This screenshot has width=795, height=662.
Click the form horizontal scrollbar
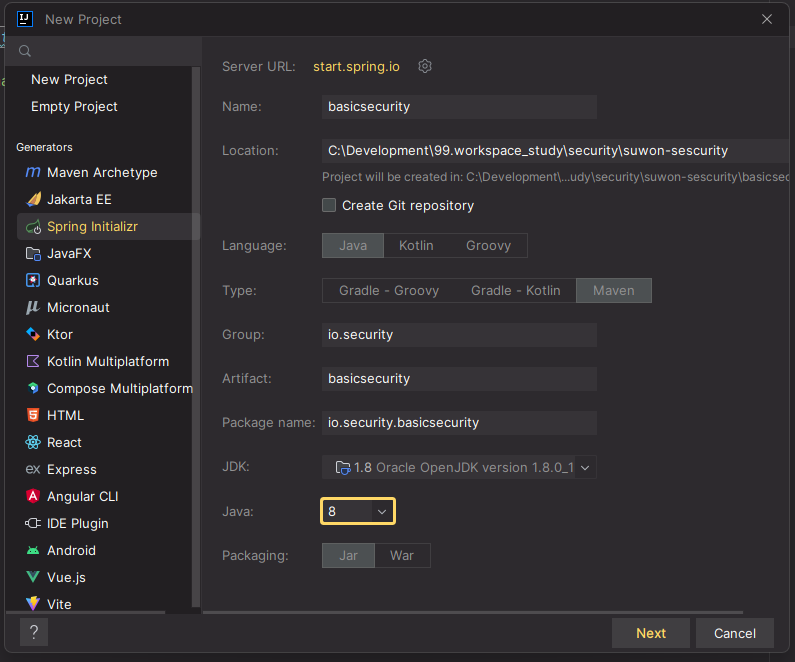coord(473,612)
